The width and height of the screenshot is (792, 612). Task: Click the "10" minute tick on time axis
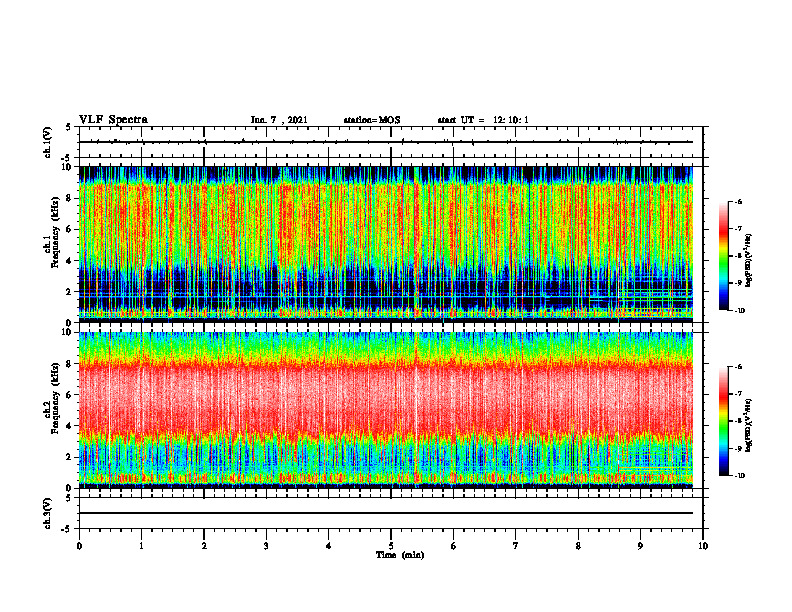coord(703,546)
